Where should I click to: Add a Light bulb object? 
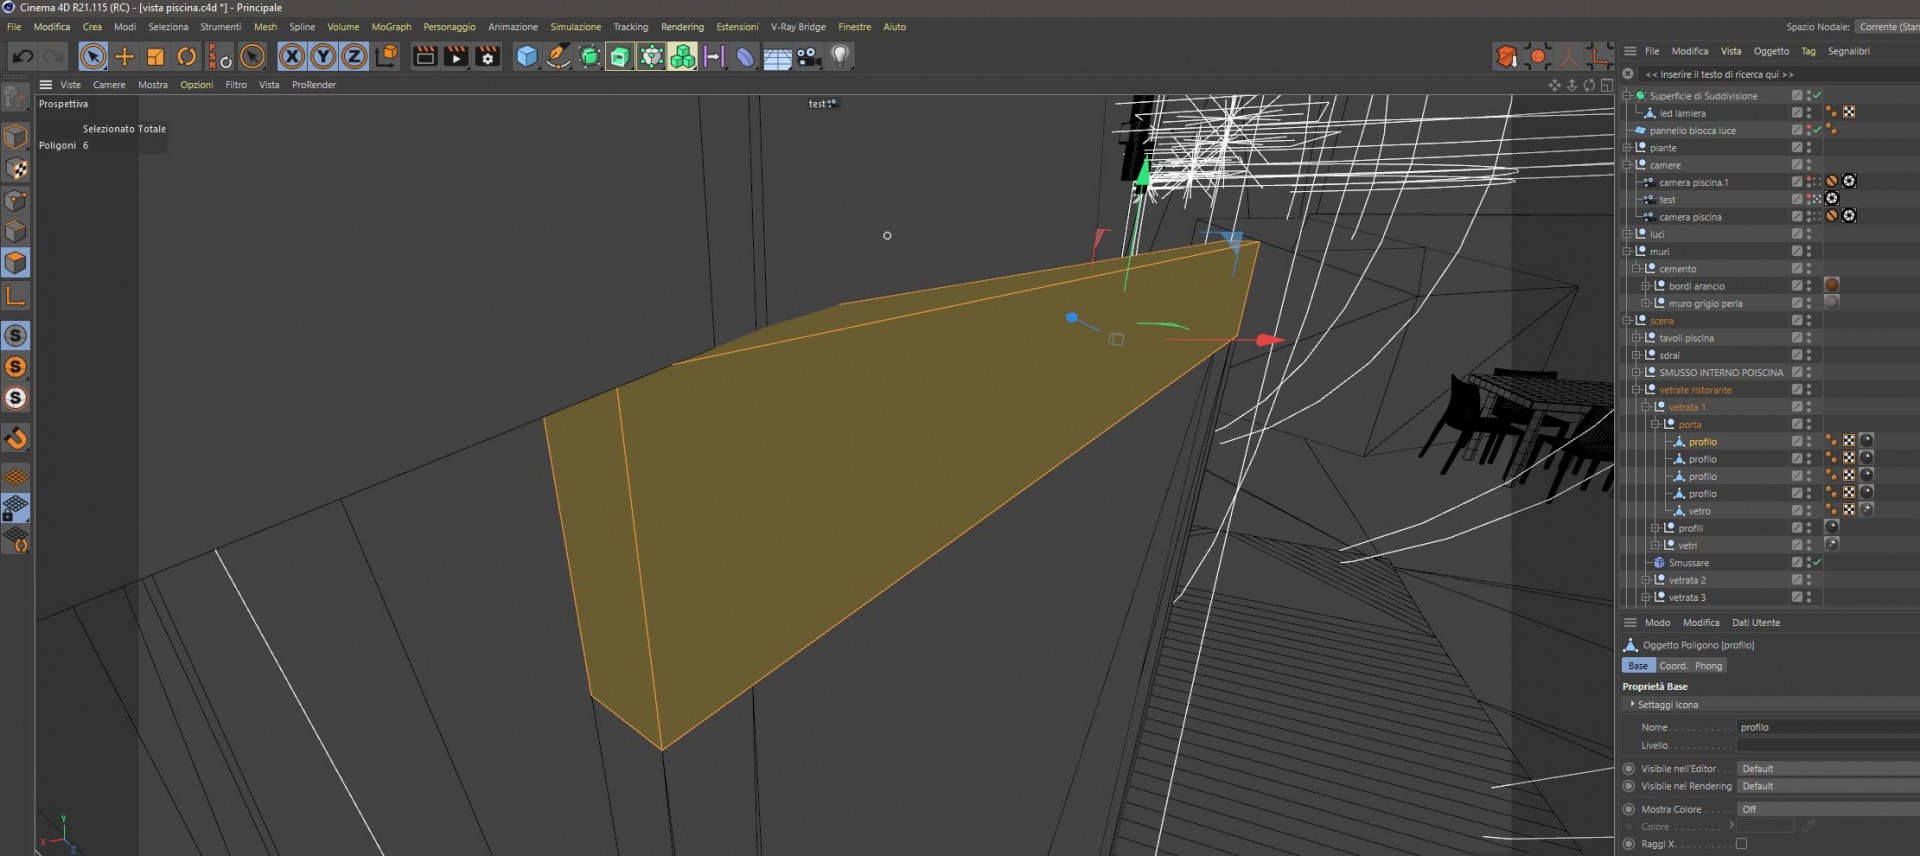point(840,56)
